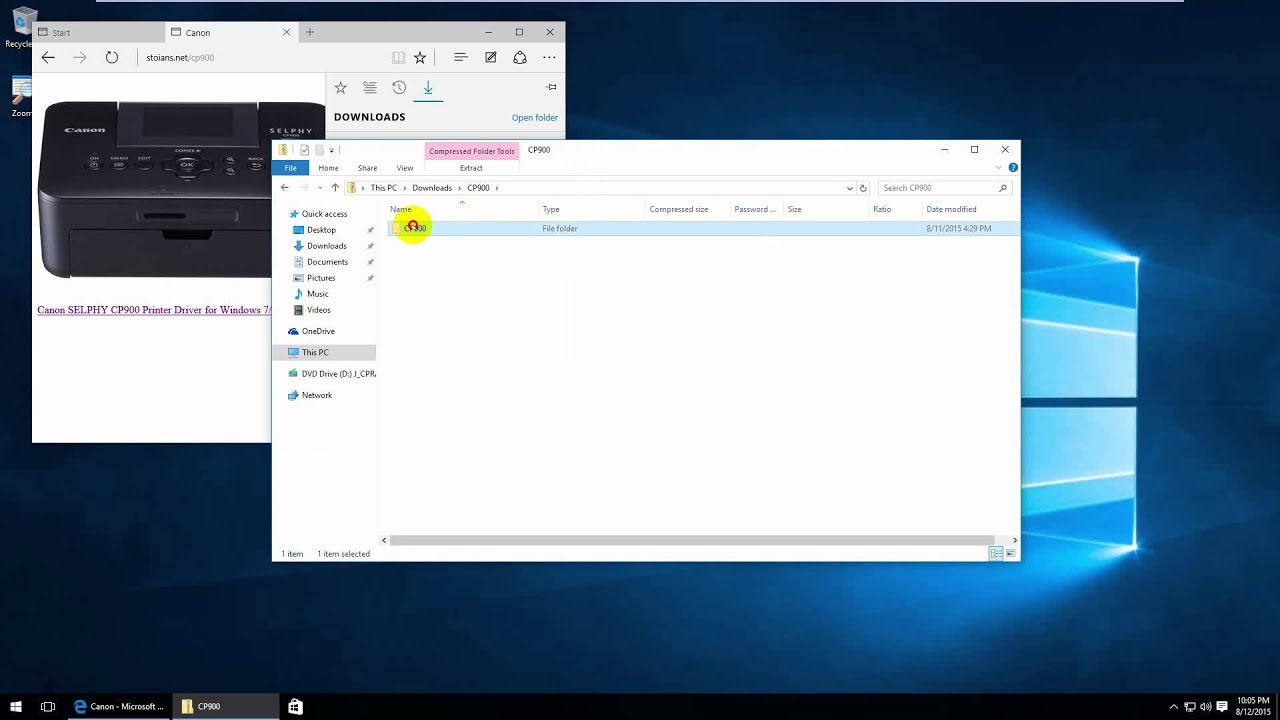
Task: Expand the Explorer ribbon
Action: (998, 168)
